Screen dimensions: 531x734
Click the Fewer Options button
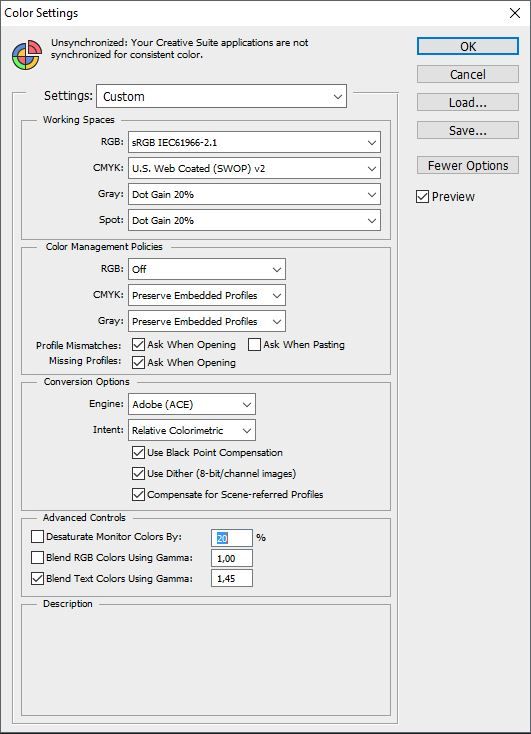[468, 165]
